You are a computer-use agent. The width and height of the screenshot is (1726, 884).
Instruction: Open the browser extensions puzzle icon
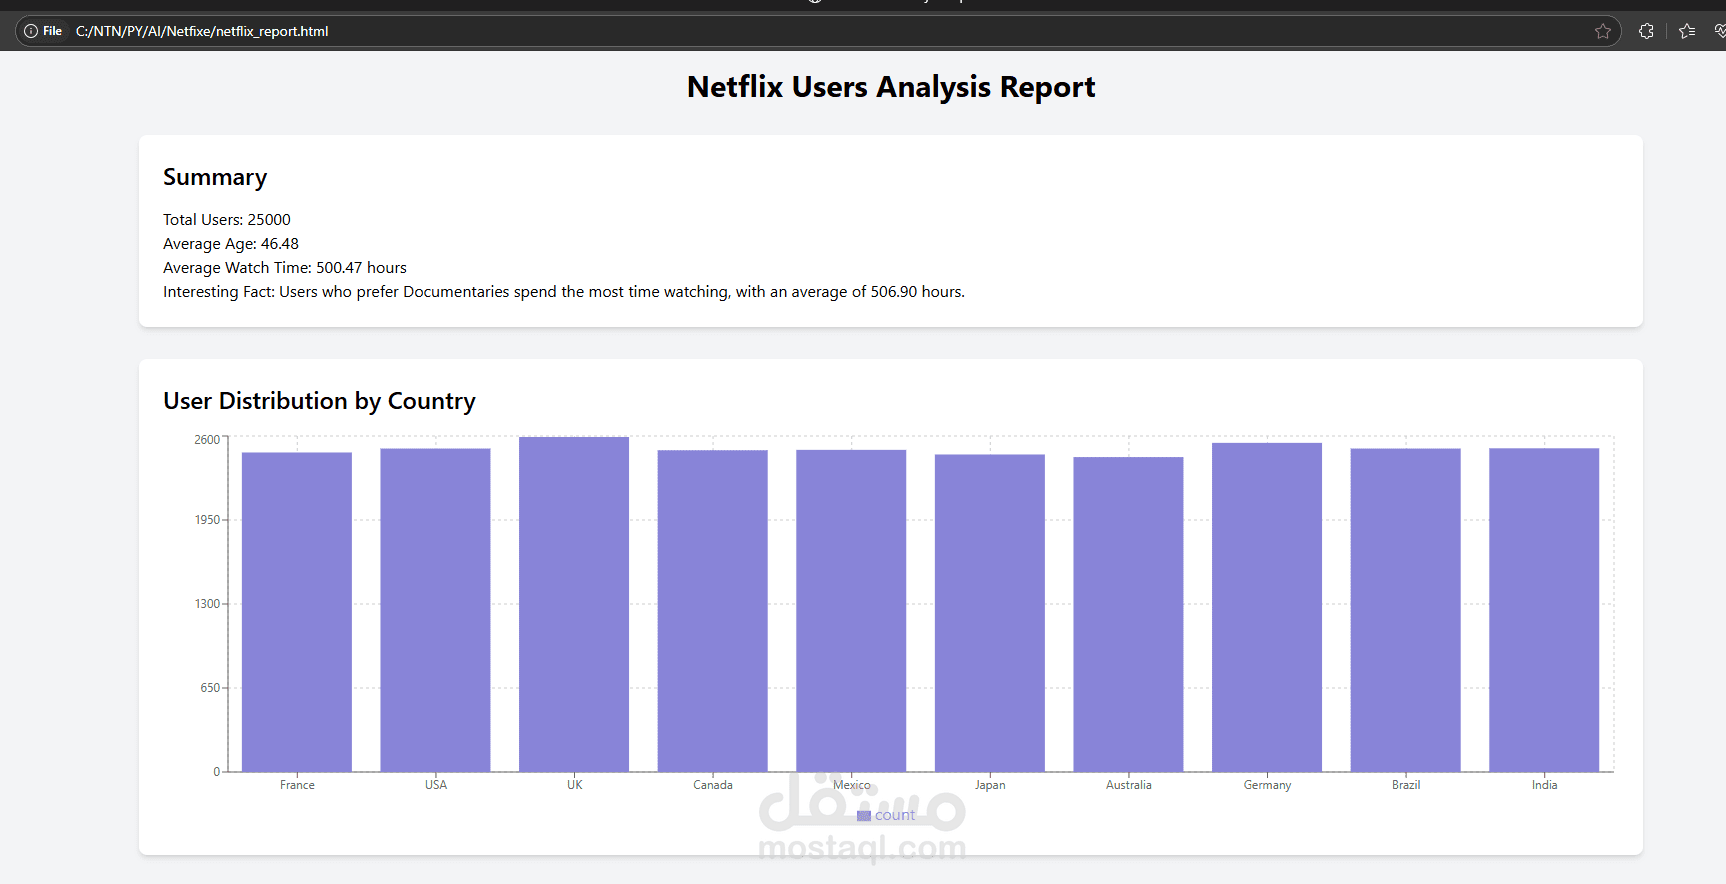[x=1646, y=31]
